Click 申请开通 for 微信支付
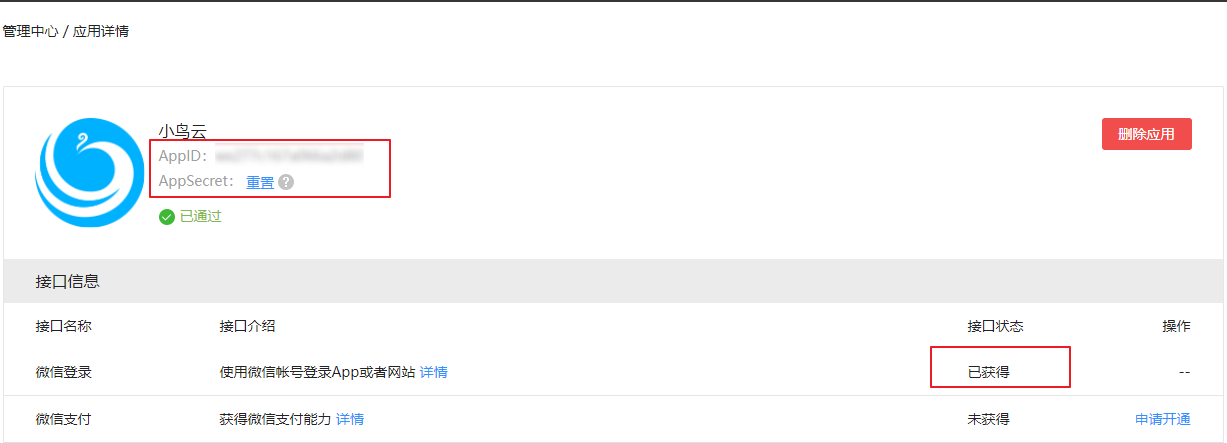This screenshot has width=1227, height=443. [x=1163, y=419]
